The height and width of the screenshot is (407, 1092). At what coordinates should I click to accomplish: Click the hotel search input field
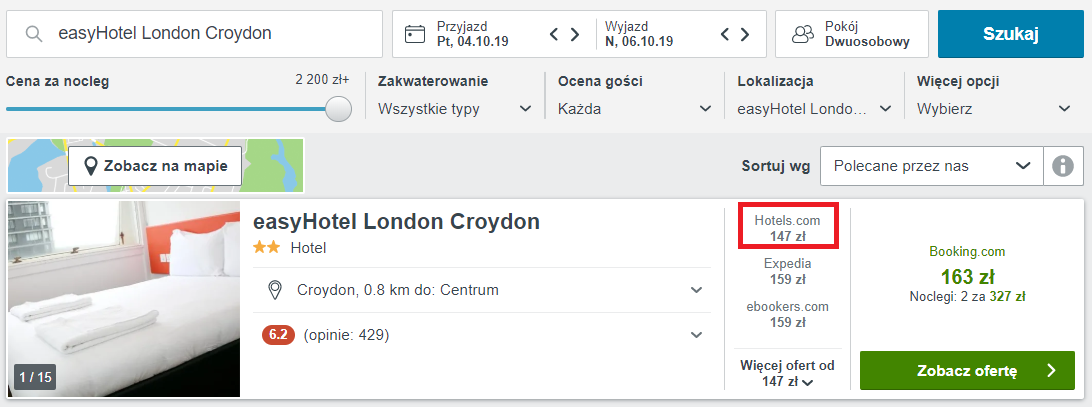tap(210, 34)
